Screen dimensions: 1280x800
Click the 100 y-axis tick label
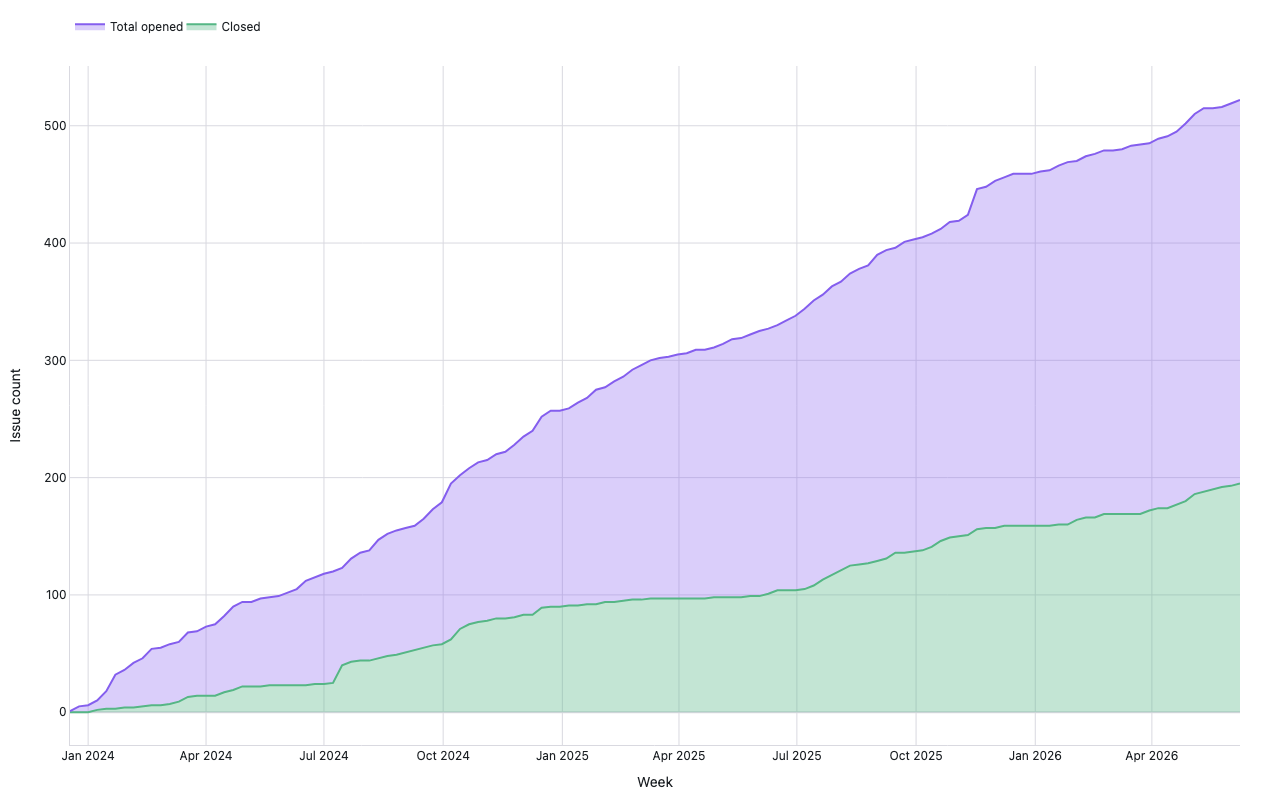pos(54,595)
